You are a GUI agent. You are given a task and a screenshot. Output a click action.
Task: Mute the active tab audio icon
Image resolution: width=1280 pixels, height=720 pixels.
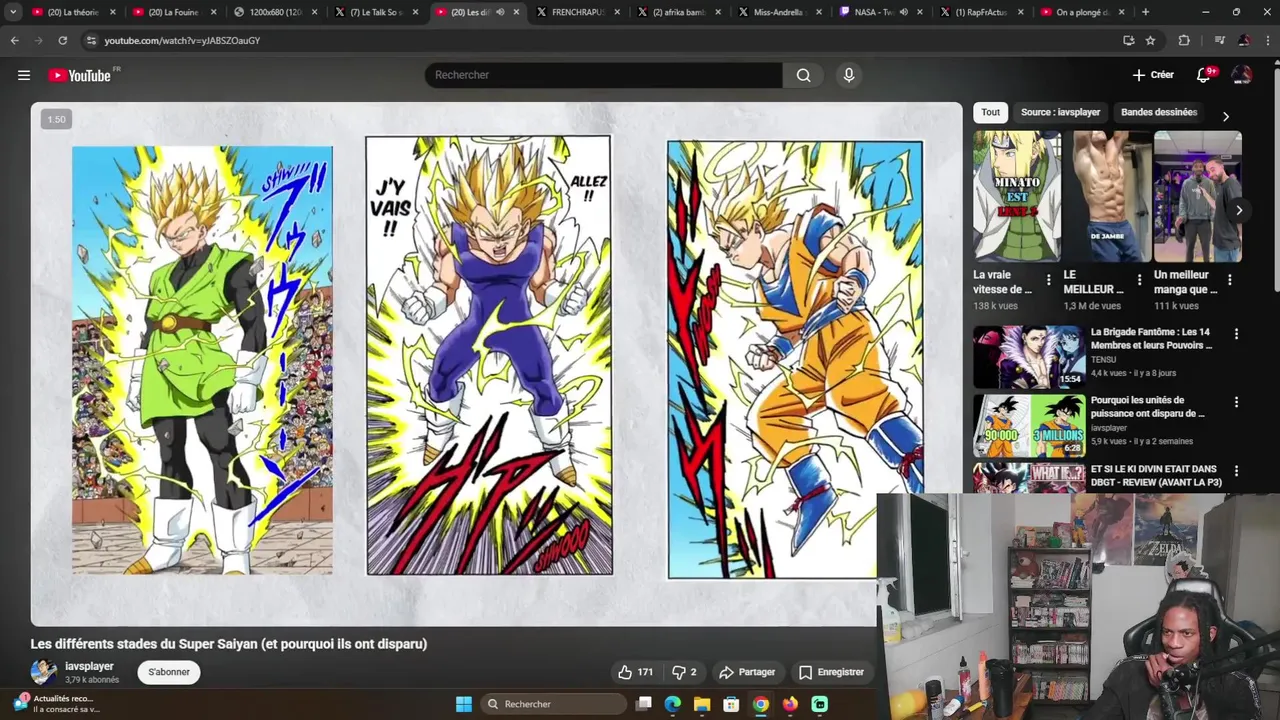coord(500,12)
